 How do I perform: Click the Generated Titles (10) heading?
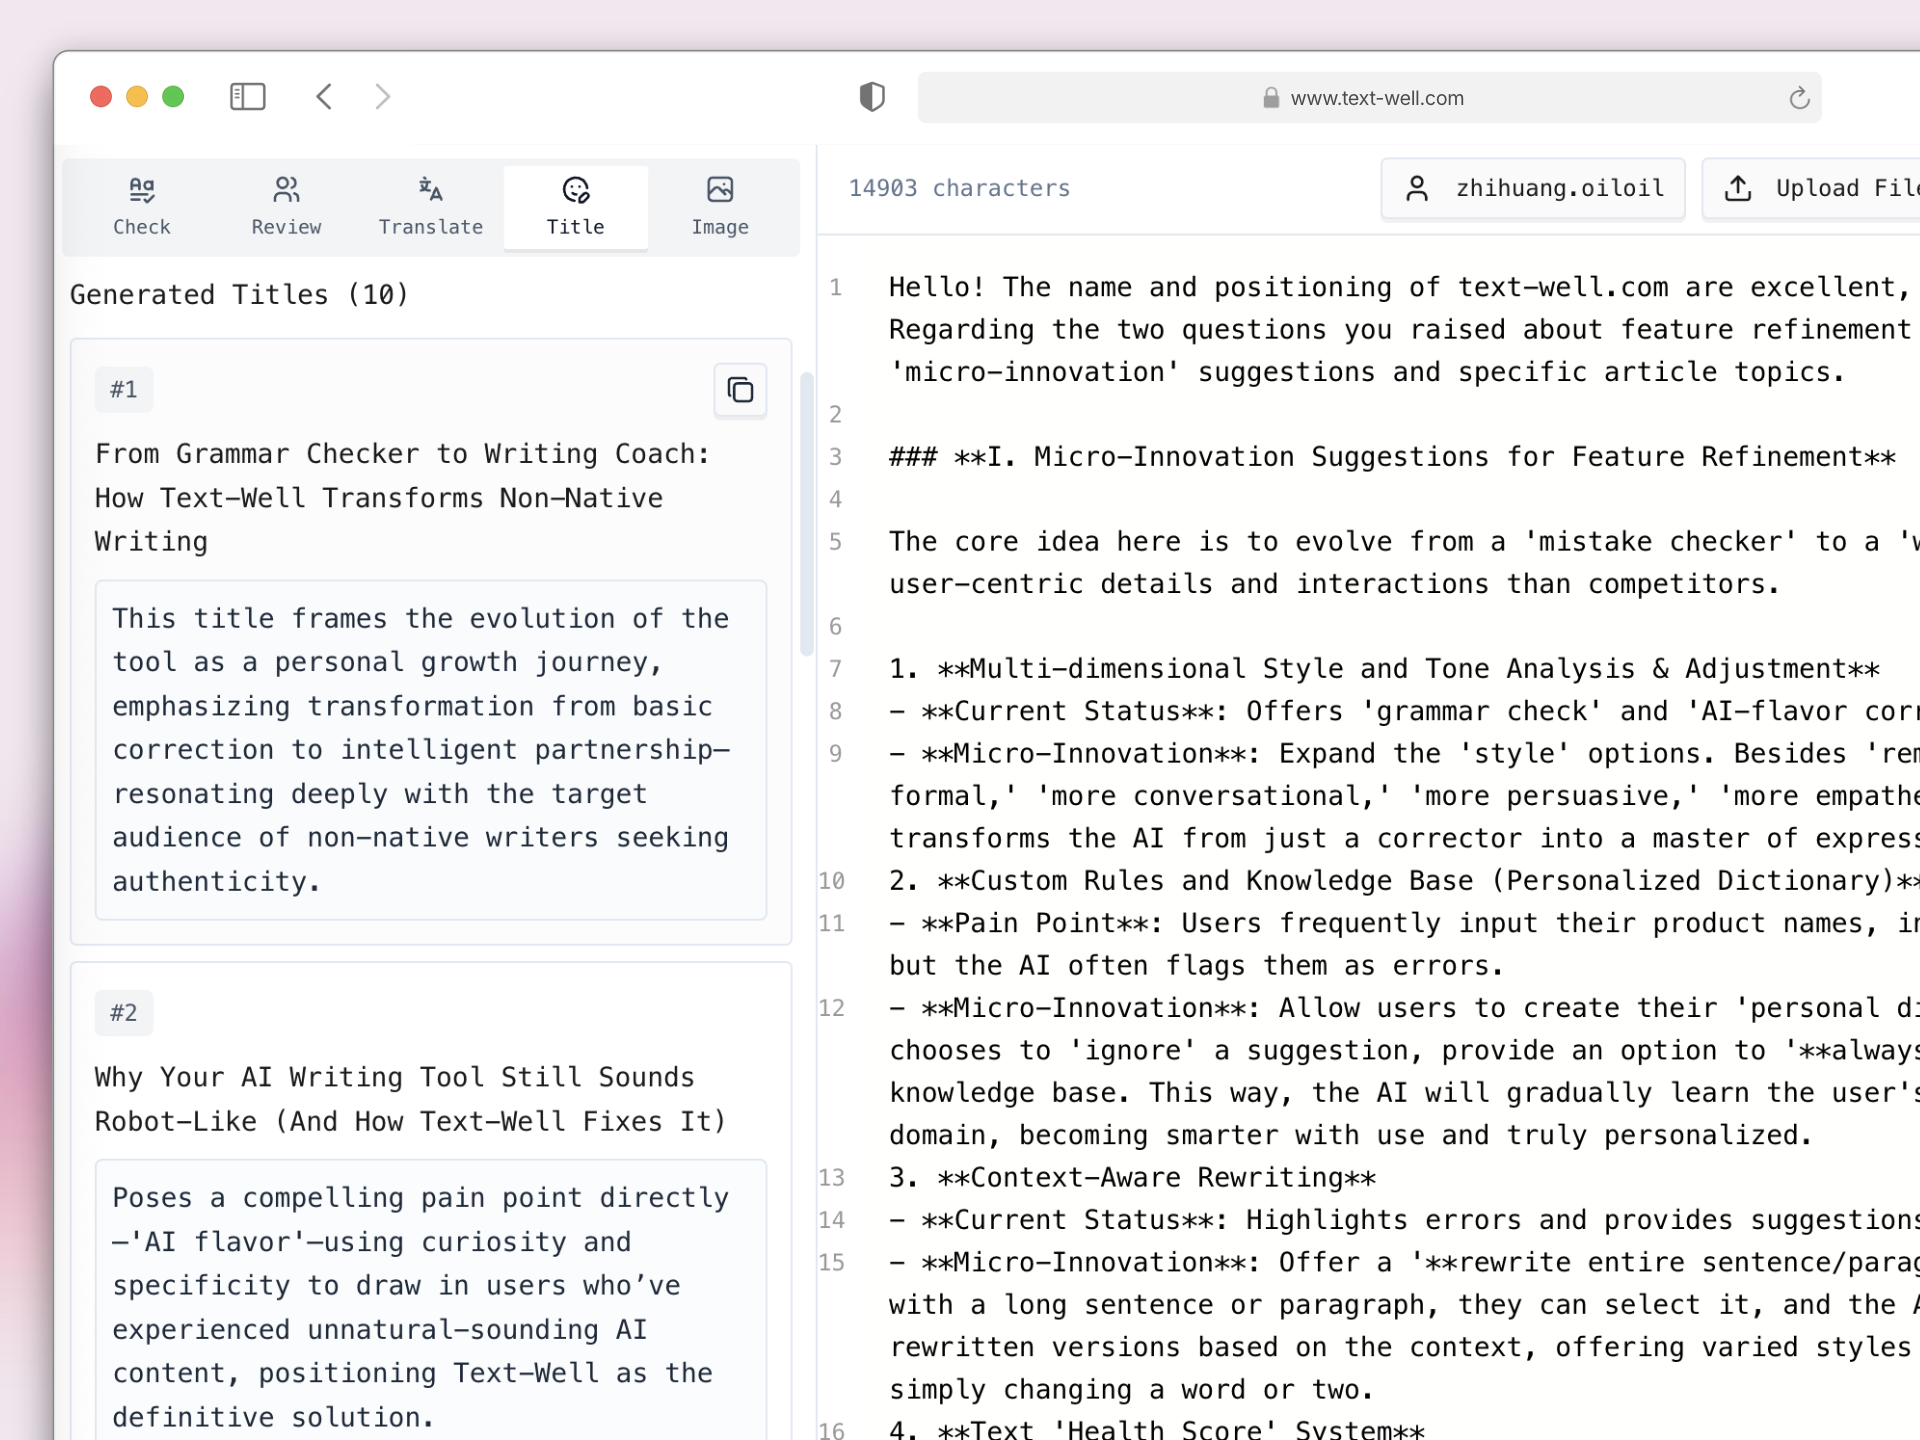point(239,294)
